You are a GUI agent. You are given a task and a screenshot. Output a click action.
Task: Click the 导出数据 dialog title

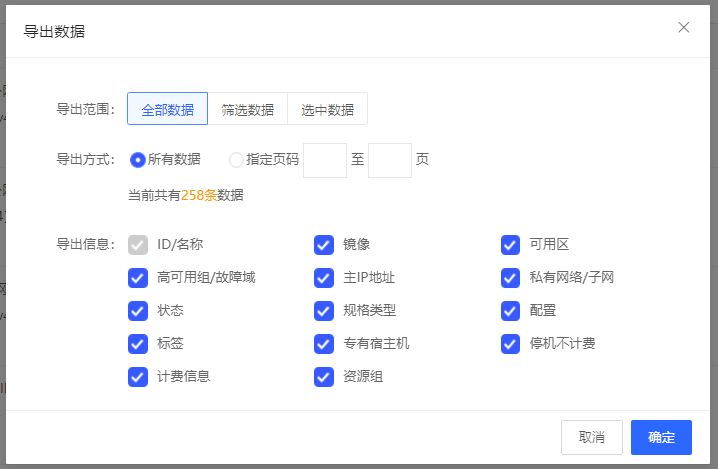coord(54,32)
